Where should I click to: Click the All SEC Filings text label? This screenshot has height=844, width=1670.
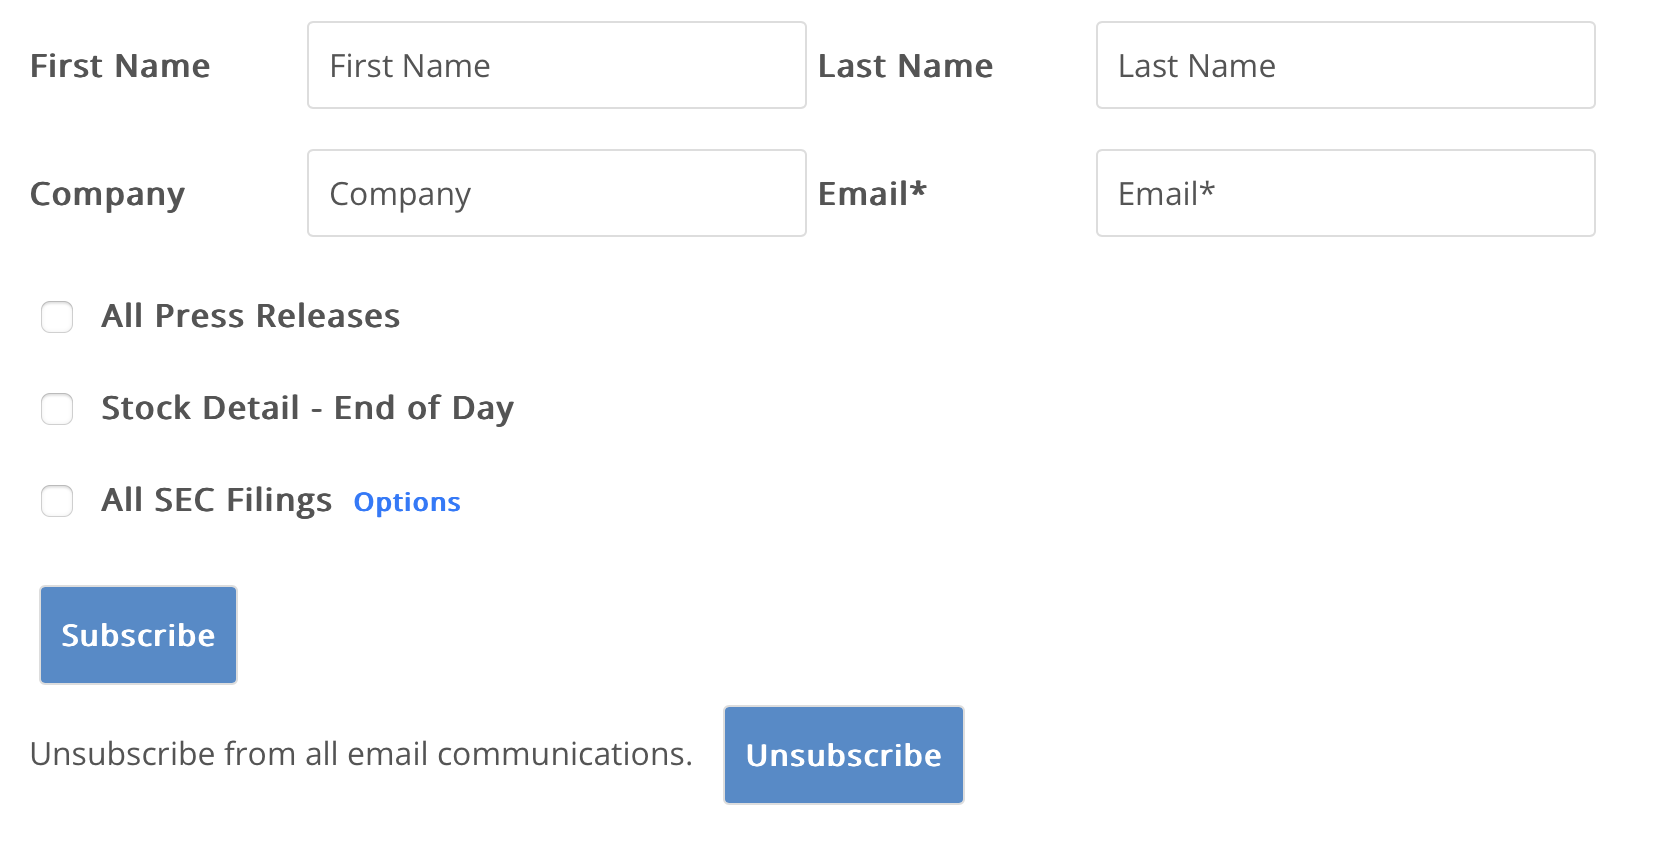pos(216,500)
